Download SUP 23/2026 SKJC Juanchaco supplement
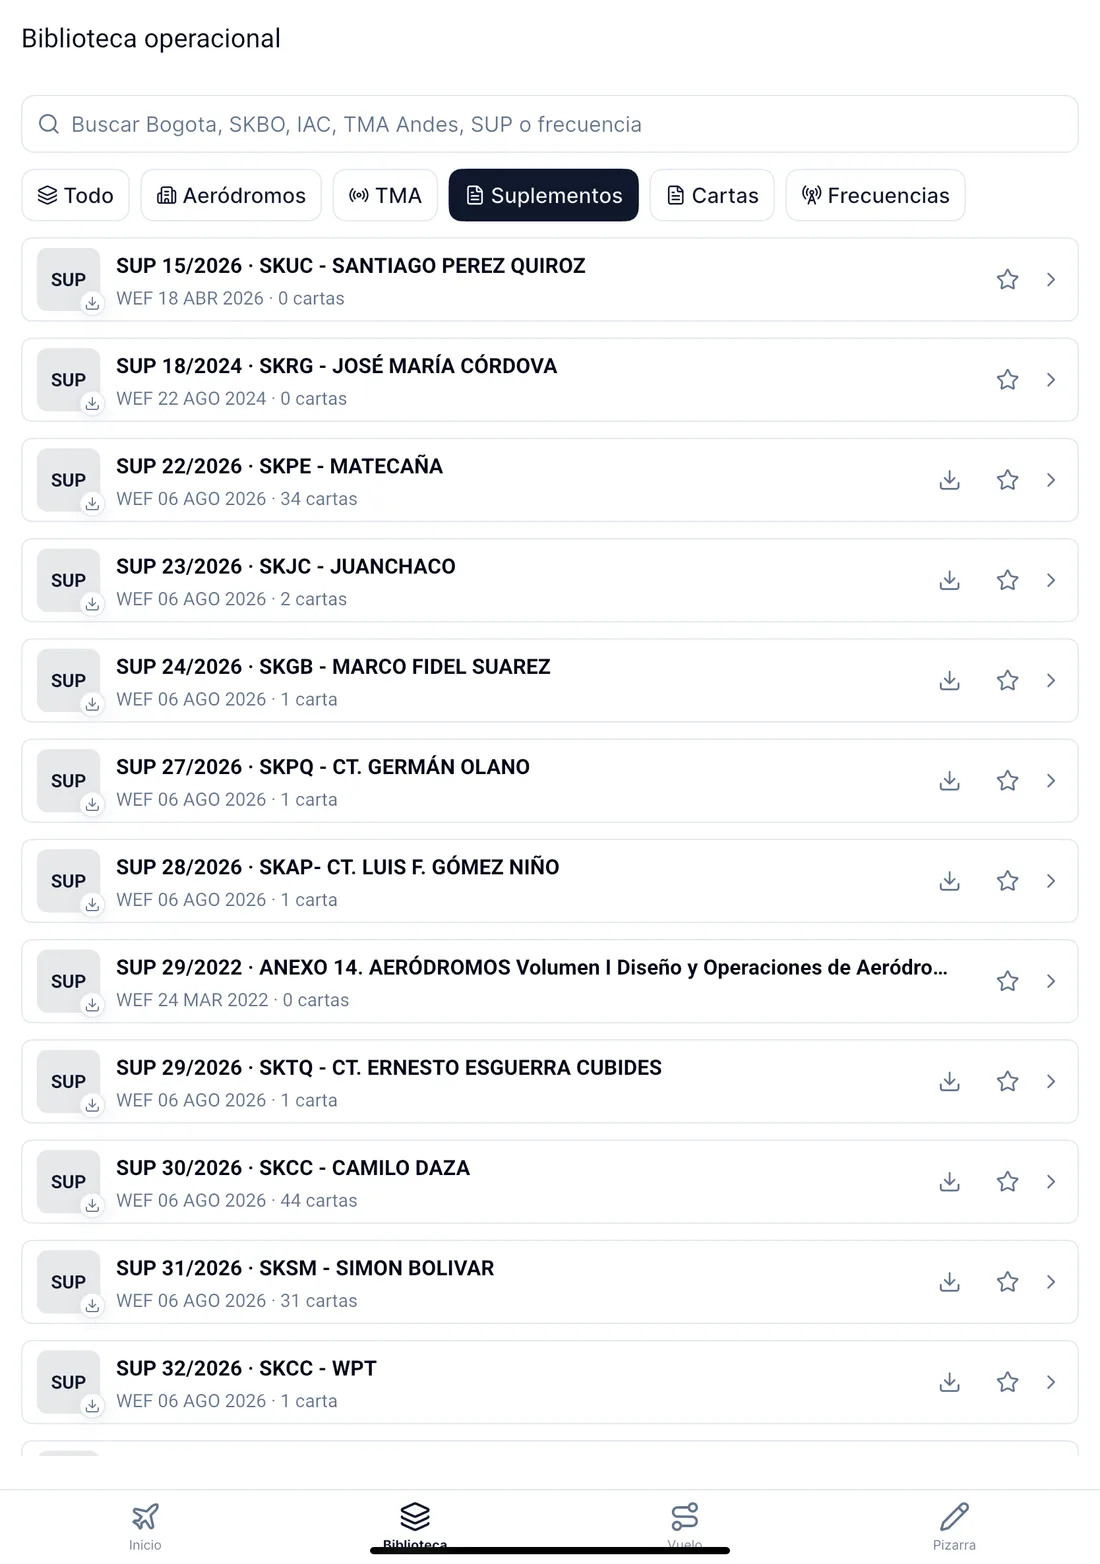1100x1564 pixels. pyautogui.click(x=950, y=580)
